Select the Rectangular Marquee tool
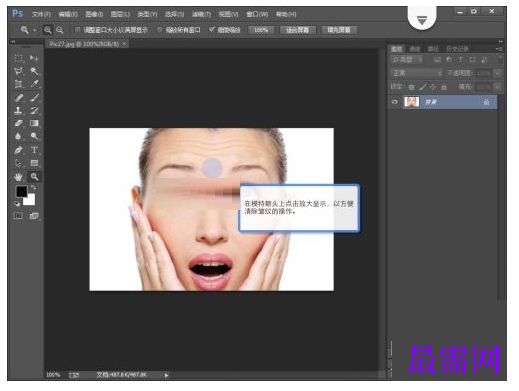 18,59
